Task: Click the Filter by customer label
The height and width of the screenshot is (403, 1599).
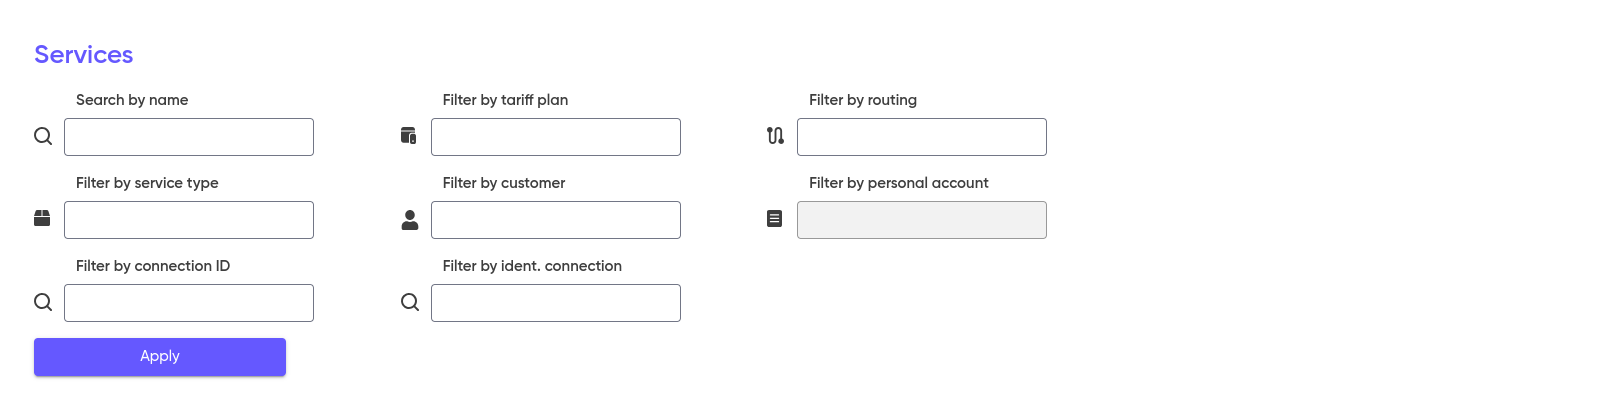Action: [504, 183]
